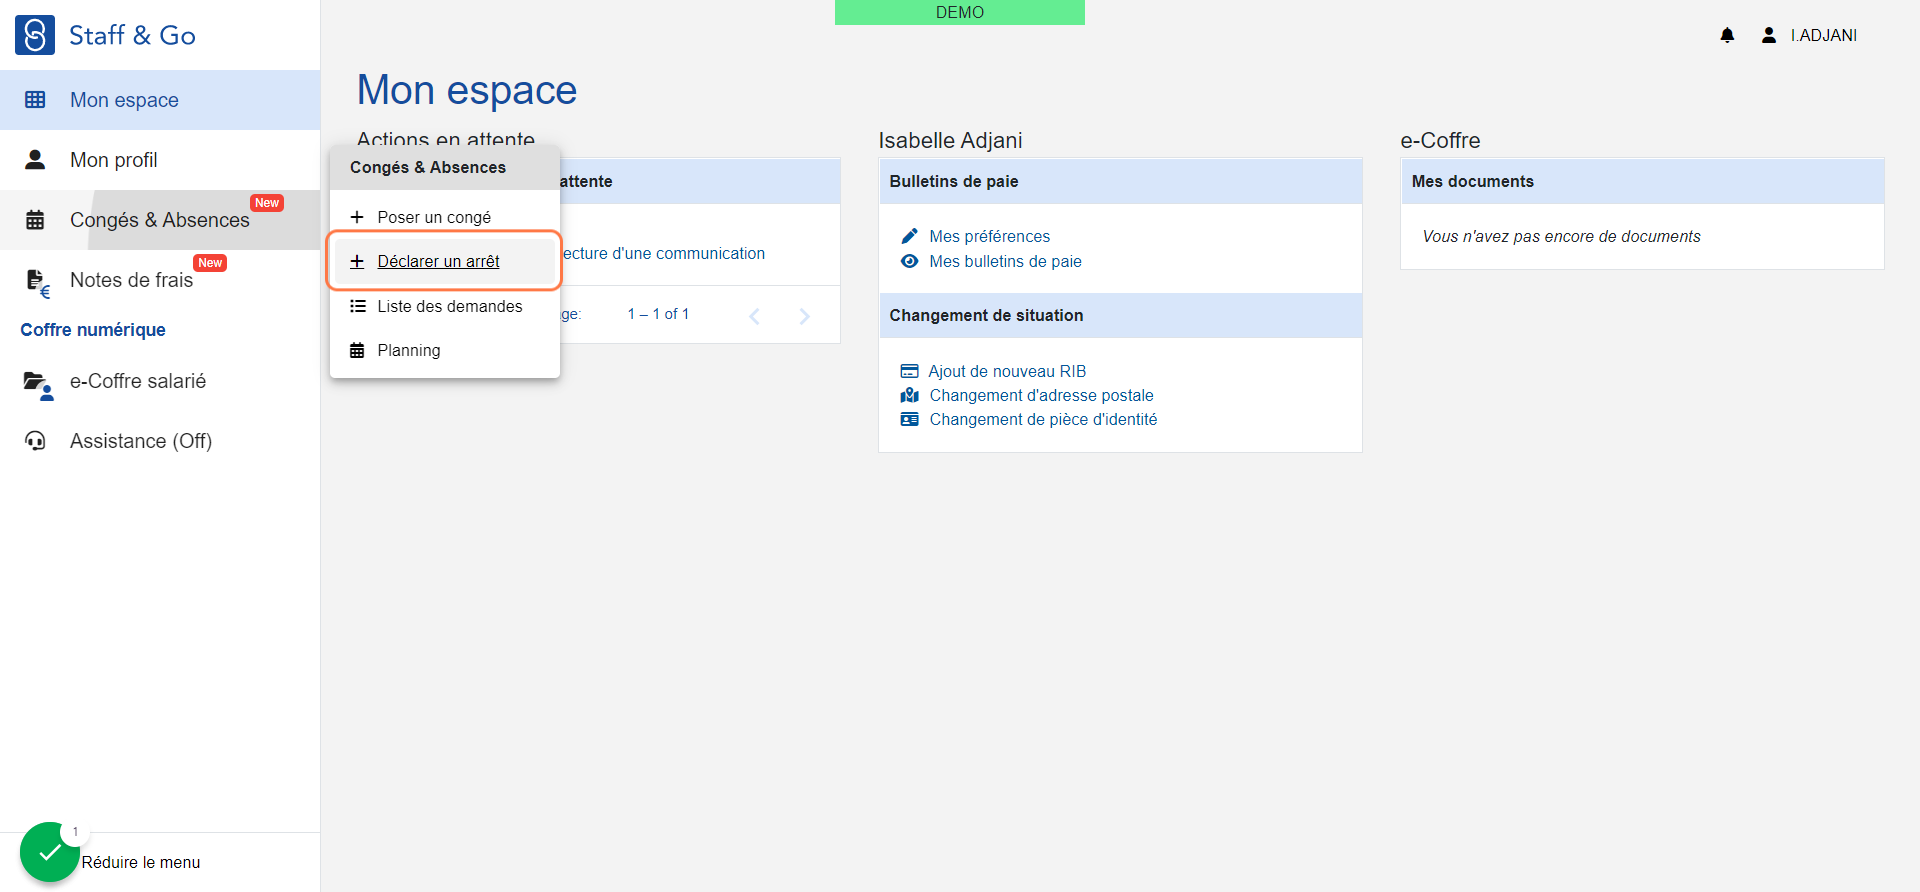The width and height of the screenshot is (1920, 892).
Task: Open Mes préférences link
Action: pyautogui.click(x=990, y=236)
